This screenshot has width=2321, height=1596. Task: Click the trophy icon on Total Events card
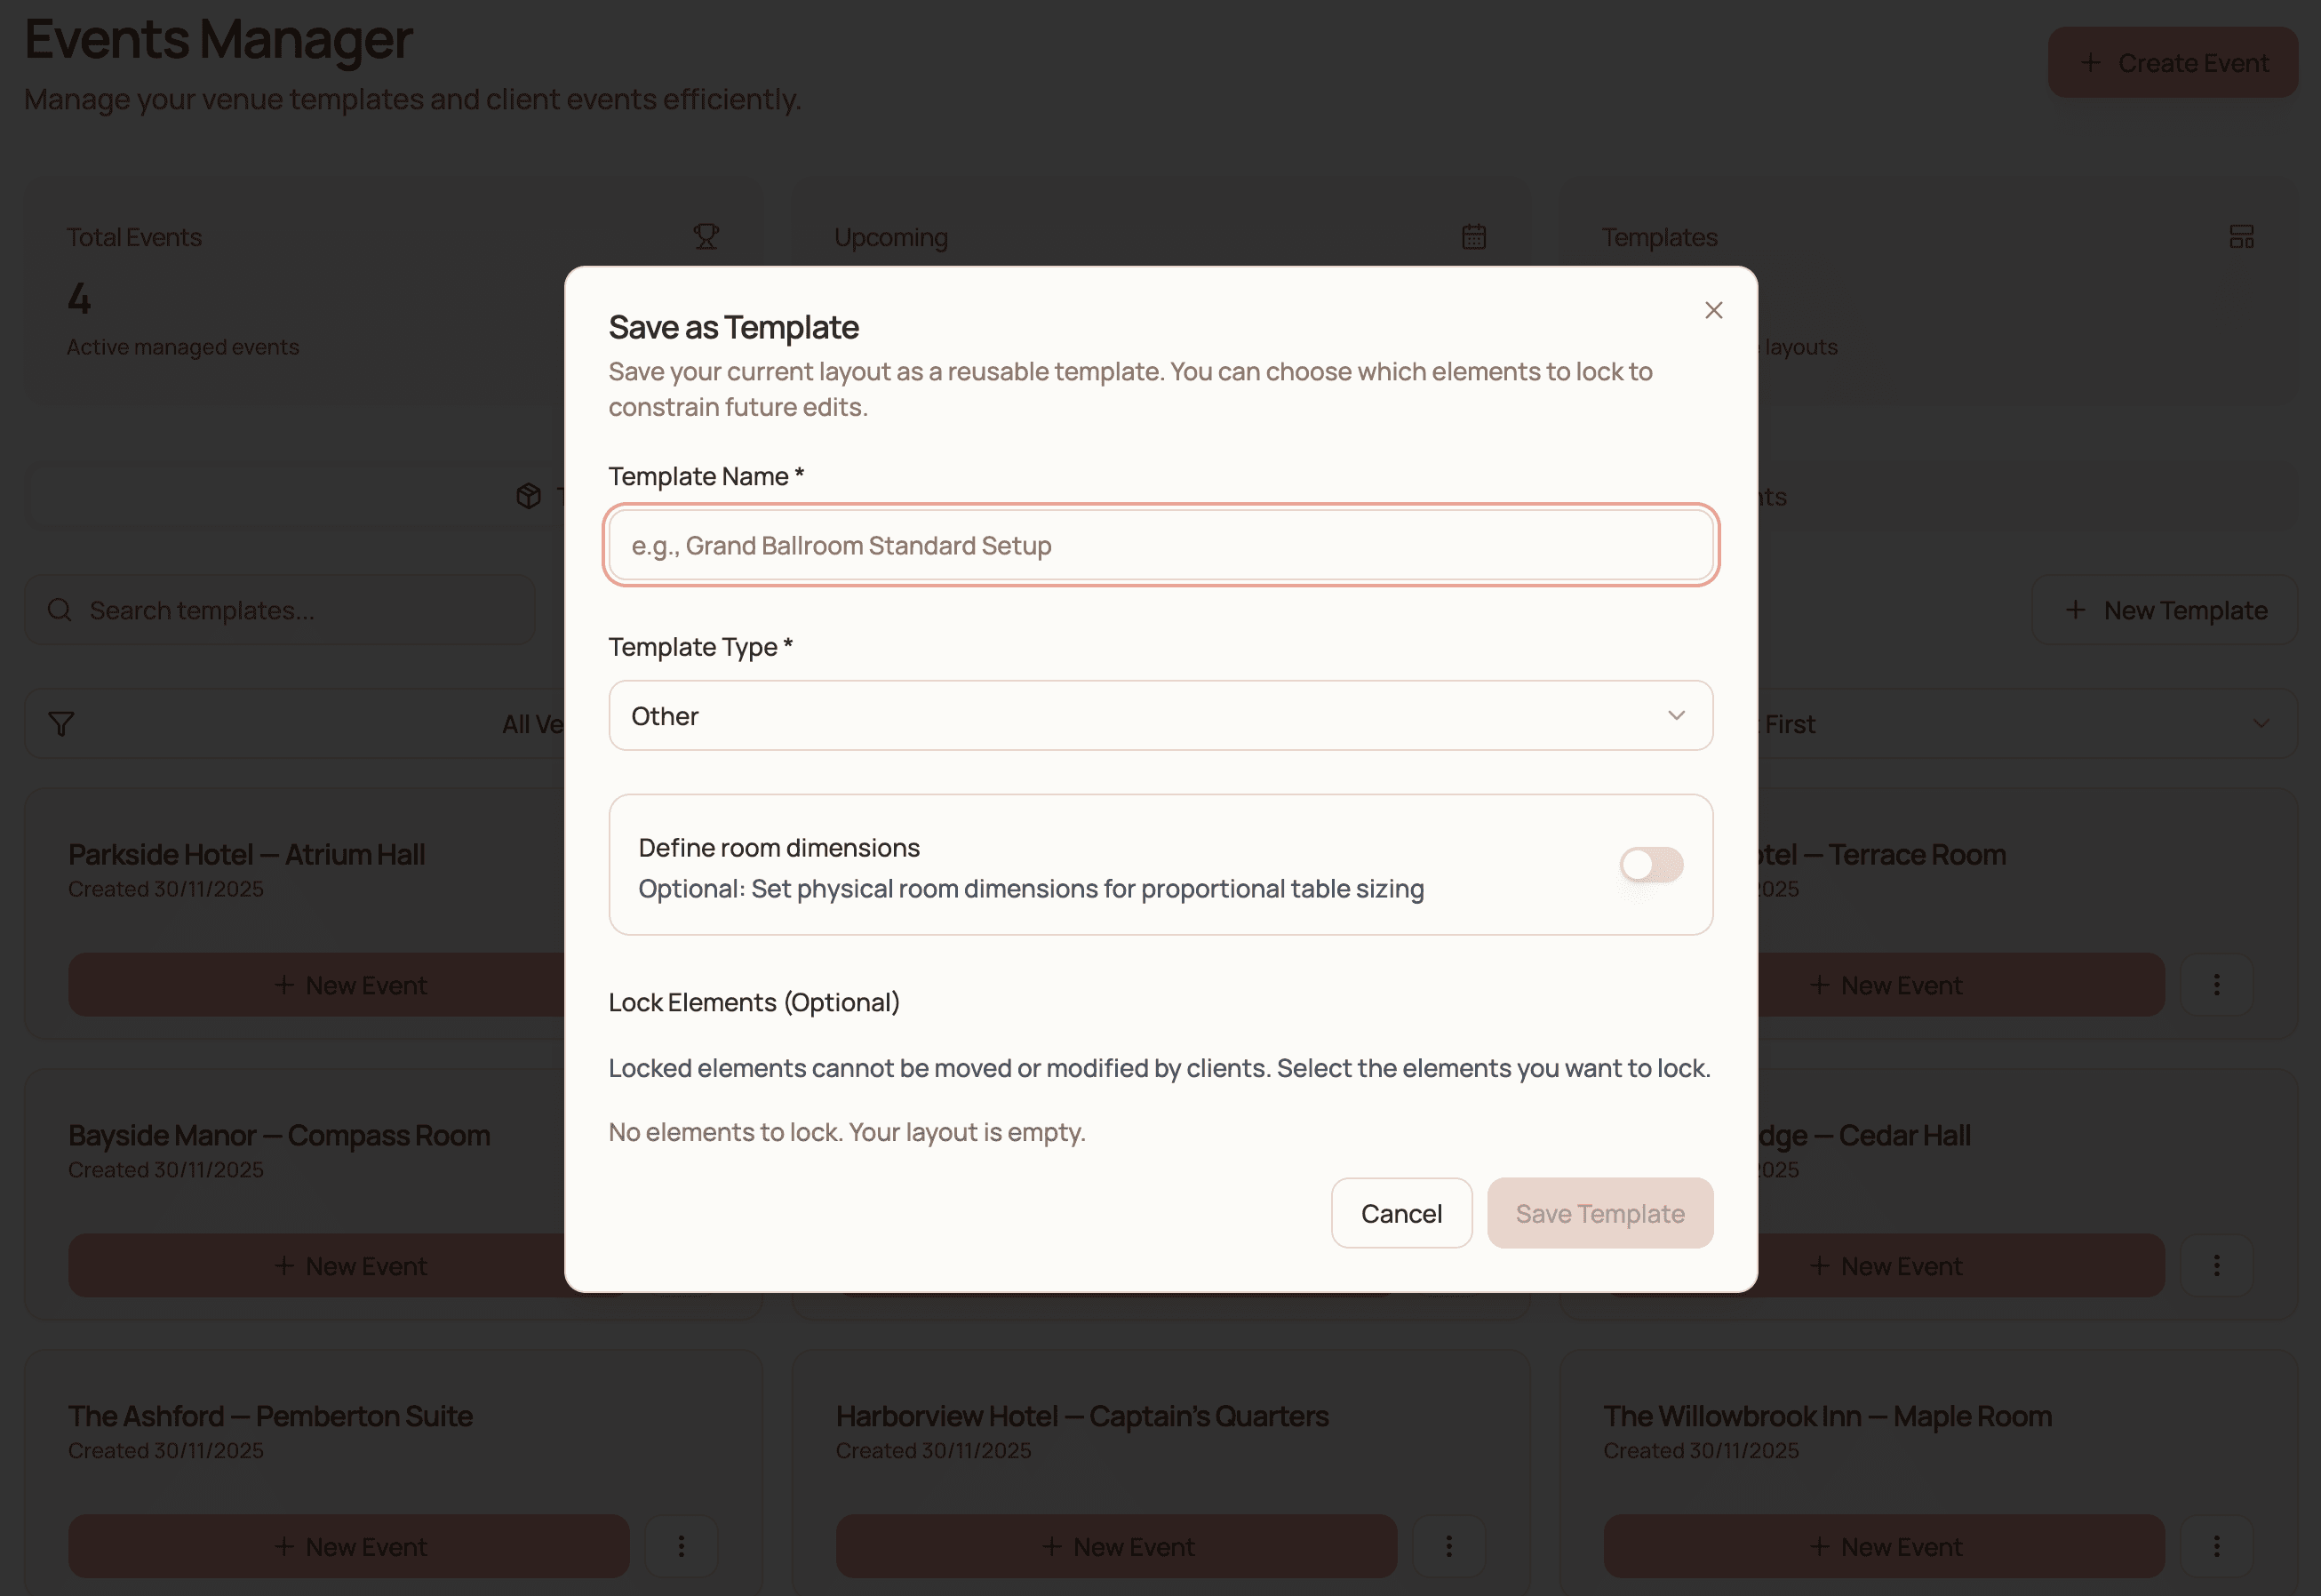pos(706,236)
